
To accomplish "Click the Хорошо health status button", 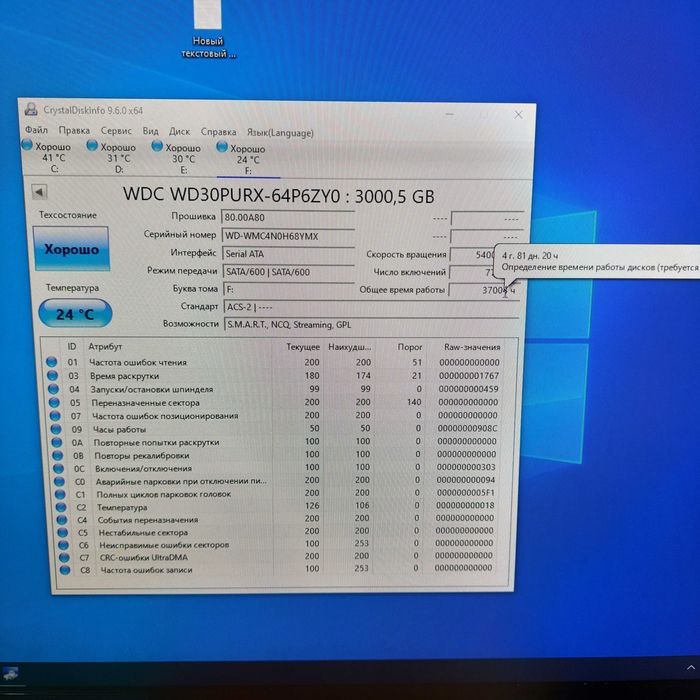I will pyautogui.click(x=71, y=249).
